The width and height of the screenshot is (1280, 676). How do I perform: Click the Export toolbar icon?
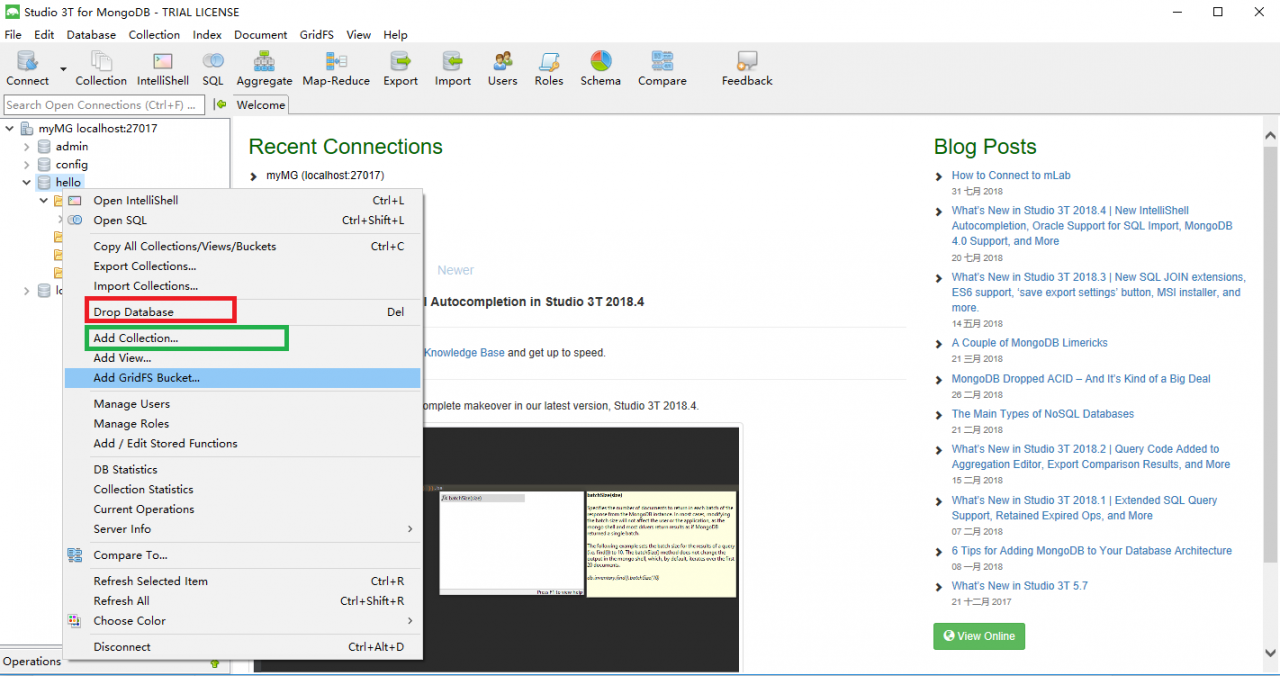[x=400, y=68]
